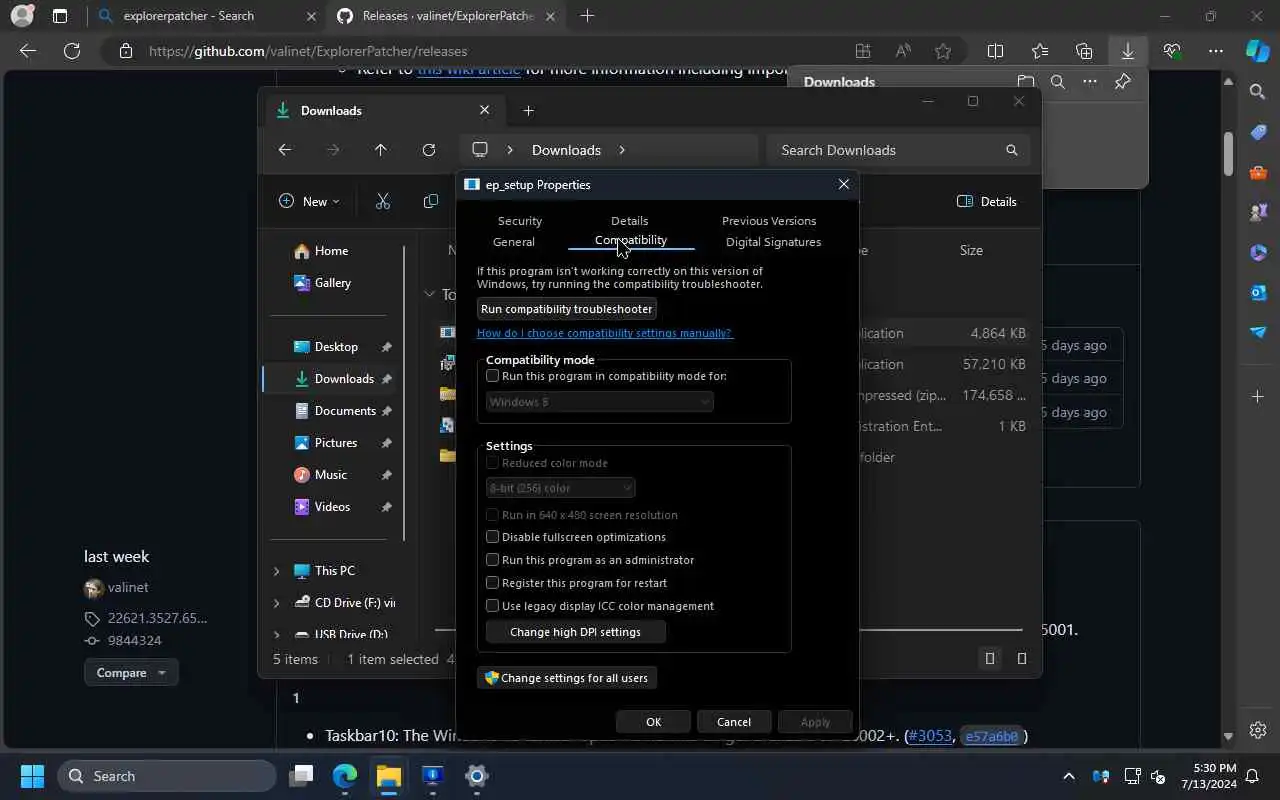Open Edge favorites star icon

point(943,51)
